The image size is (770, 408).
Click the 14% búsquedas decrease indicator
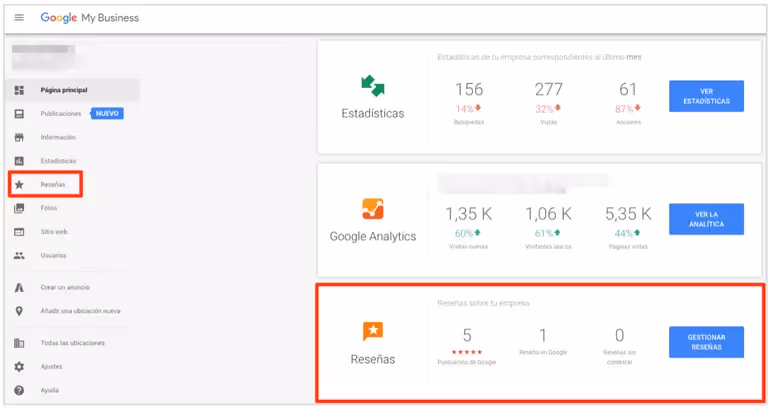tap(468, 109)
